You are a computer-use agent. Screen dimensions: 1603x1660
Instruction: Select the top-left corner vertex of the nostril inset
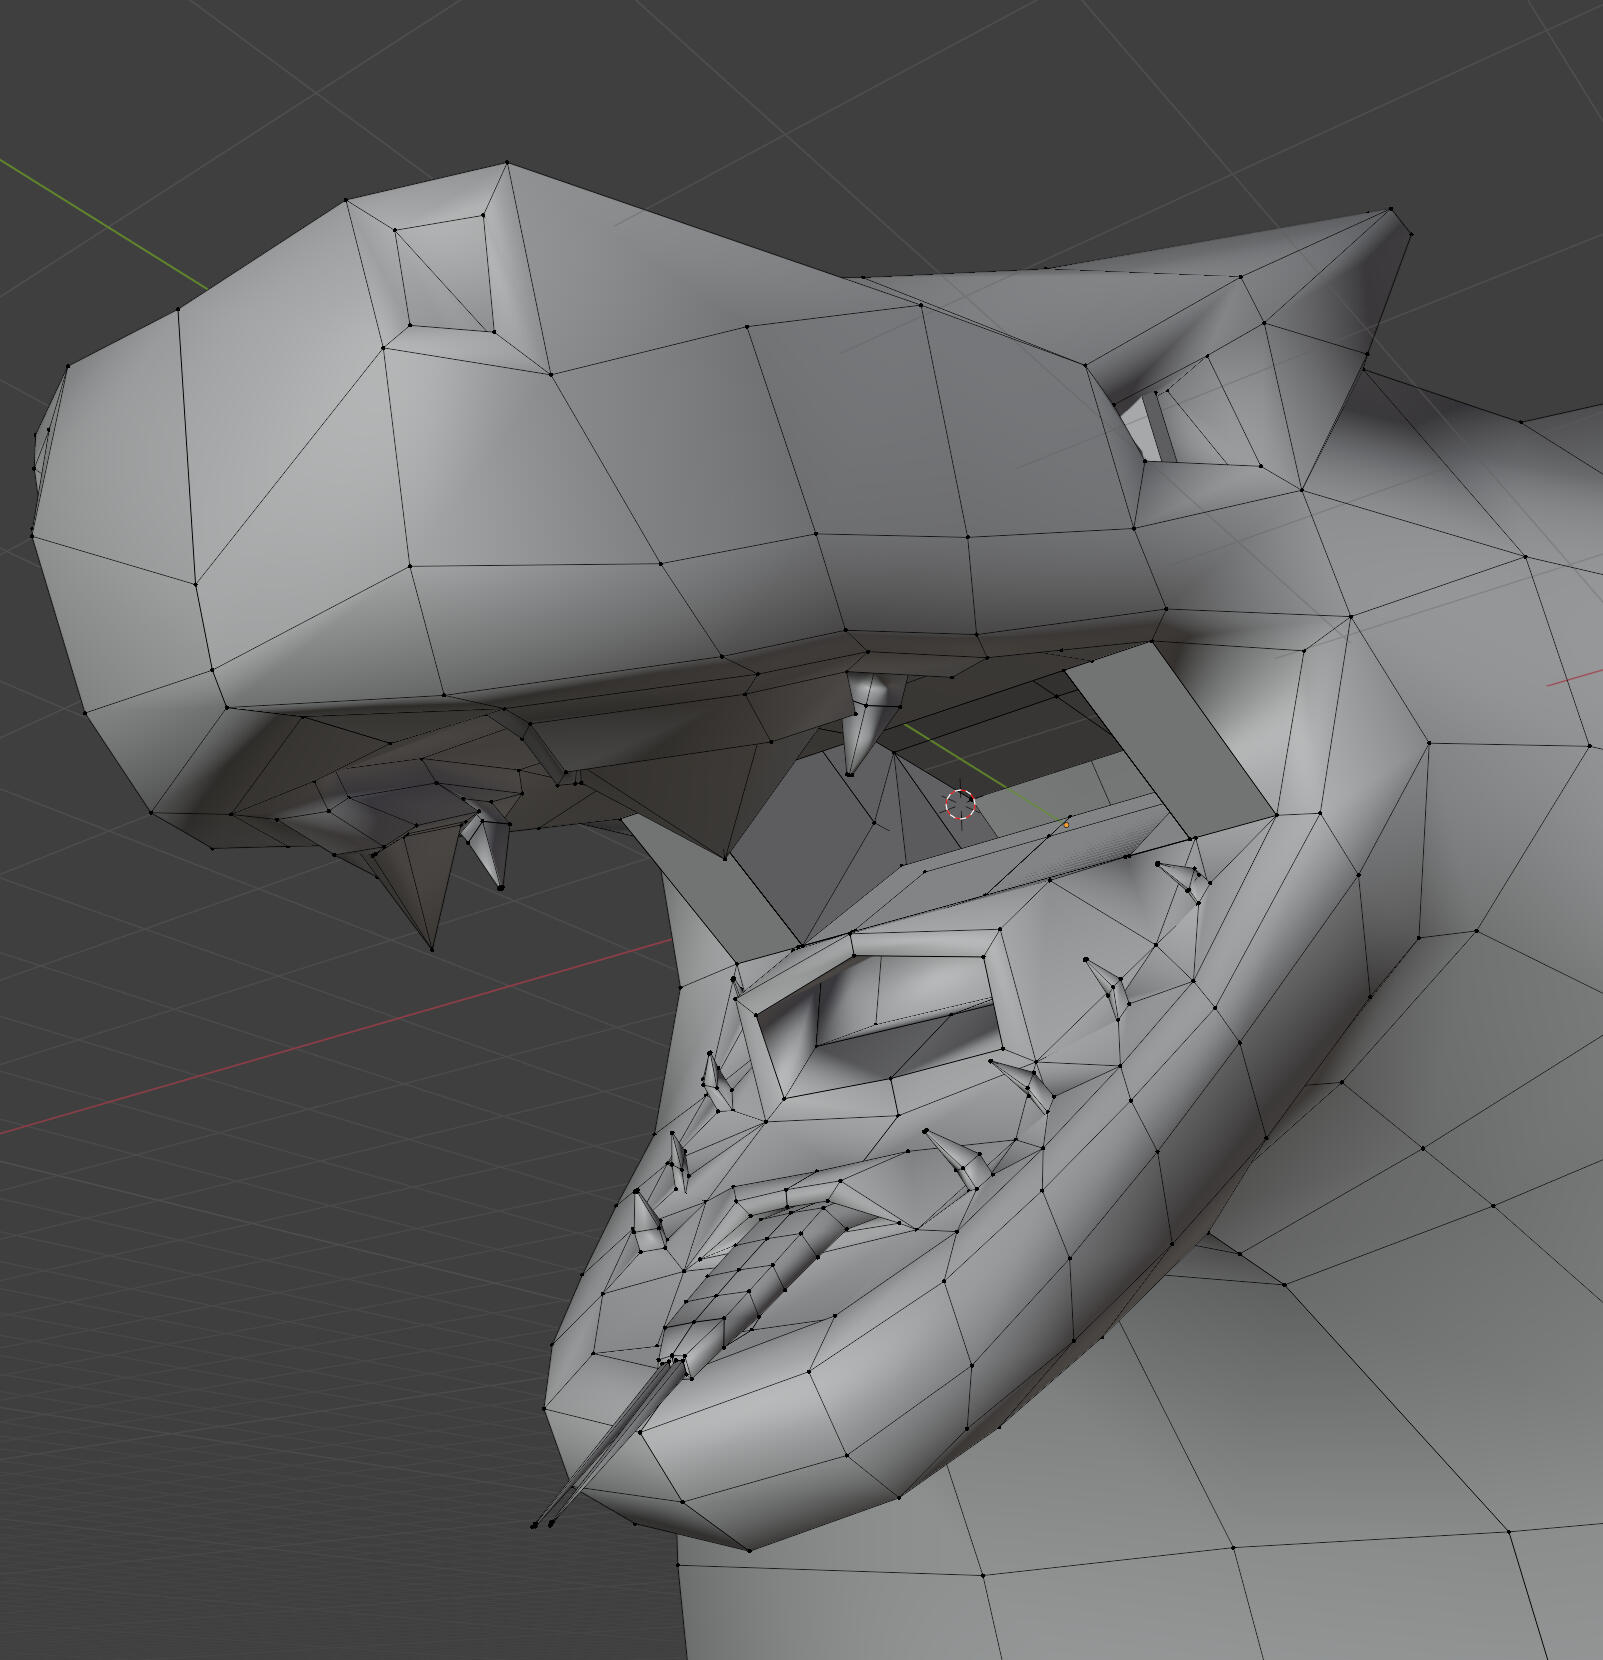pyautogui.click(x=395, y=230)
